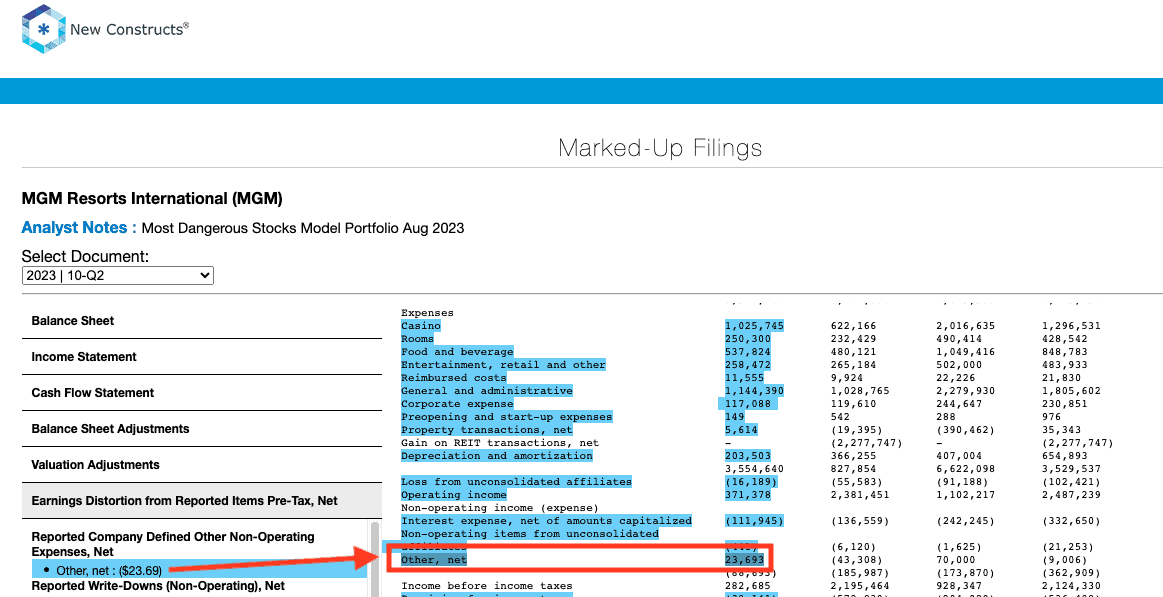Image resolution: width=1163 pixels, height=597 pixels.
Task: Select the Operating income value 371,378
Action: coord(747,495)
